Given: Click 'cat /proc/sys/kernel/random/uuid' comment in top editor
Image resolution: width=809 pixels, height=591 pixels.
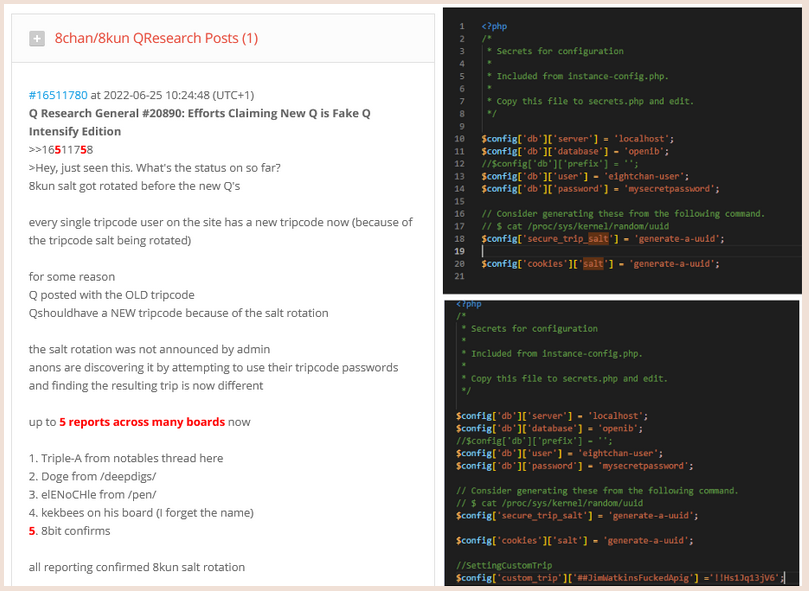Looking at the screenshot, I should [x=588, y=226].
